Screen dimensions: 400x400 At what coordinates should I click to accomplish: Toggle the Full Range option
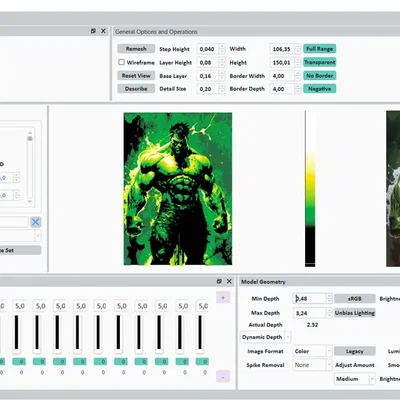point(319,49)
